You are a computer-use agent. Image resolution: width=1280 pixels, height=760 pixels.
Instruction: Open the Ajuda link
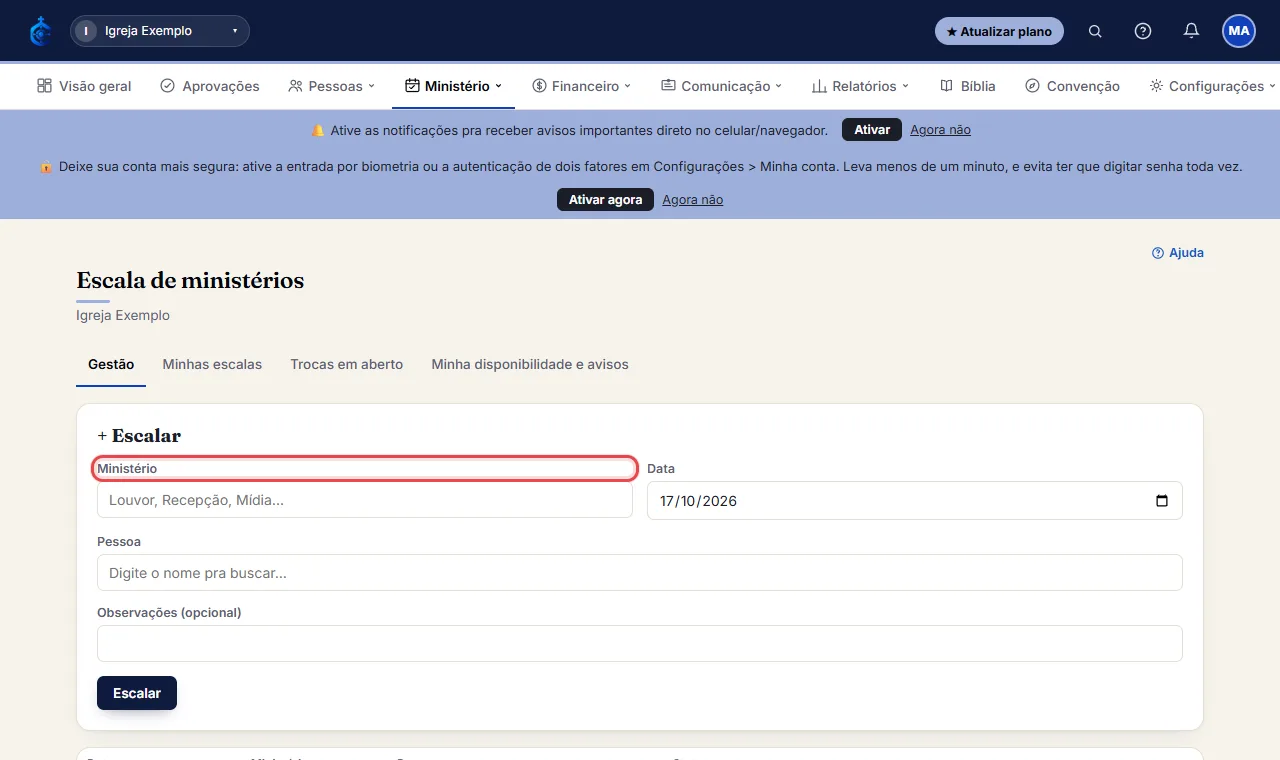coord(1178,253)
